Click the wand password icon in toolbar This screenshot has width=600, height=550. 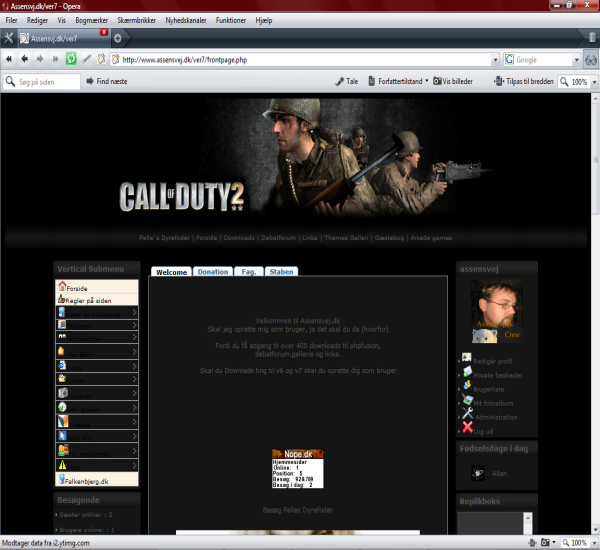point(87,59)
